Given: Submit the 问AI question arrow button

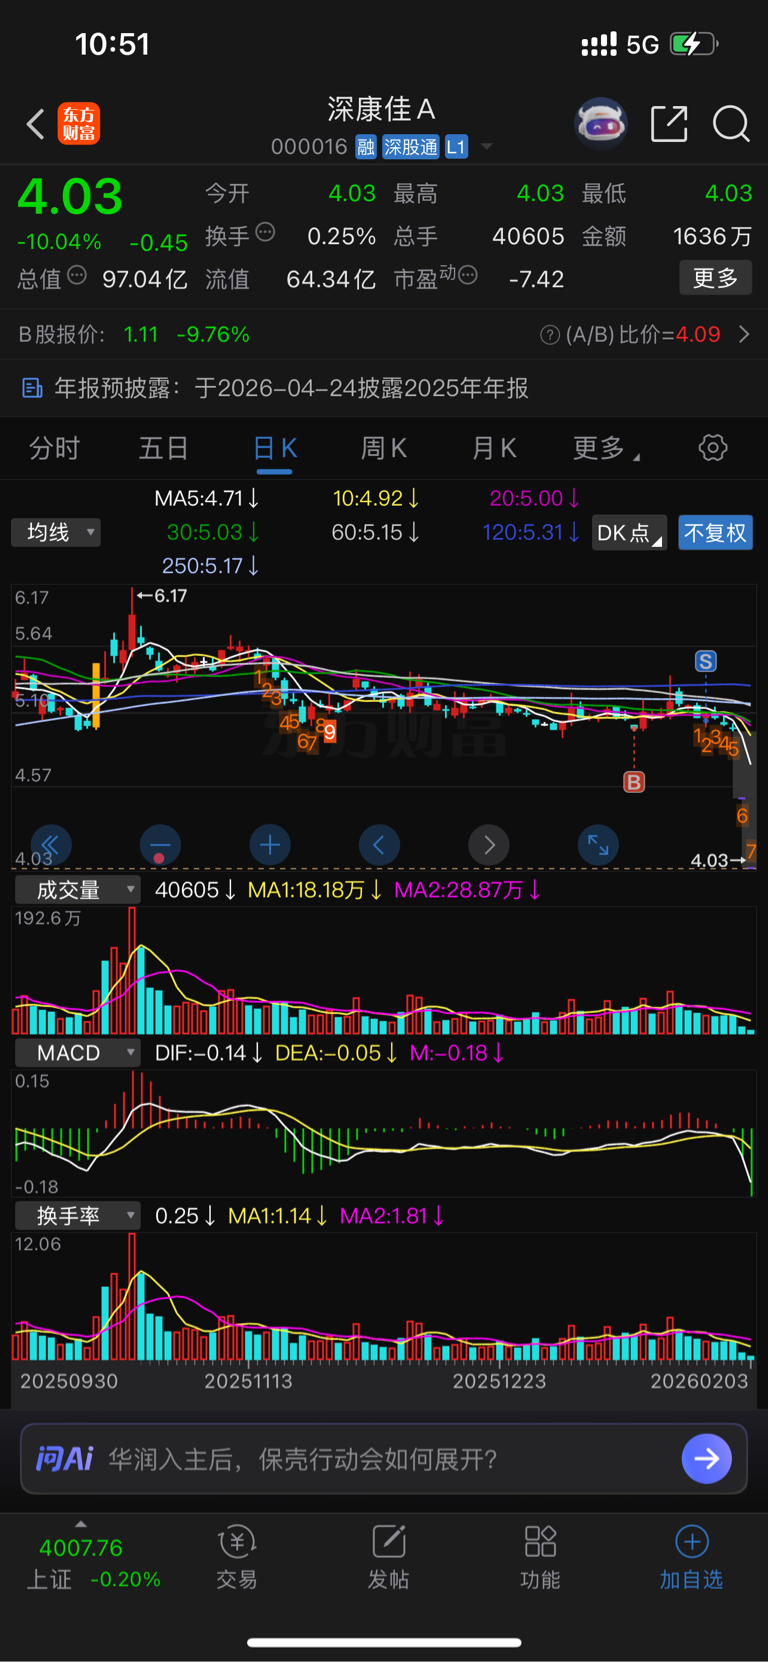Looking at the screenshot, I should click(x=706, y=1459).
